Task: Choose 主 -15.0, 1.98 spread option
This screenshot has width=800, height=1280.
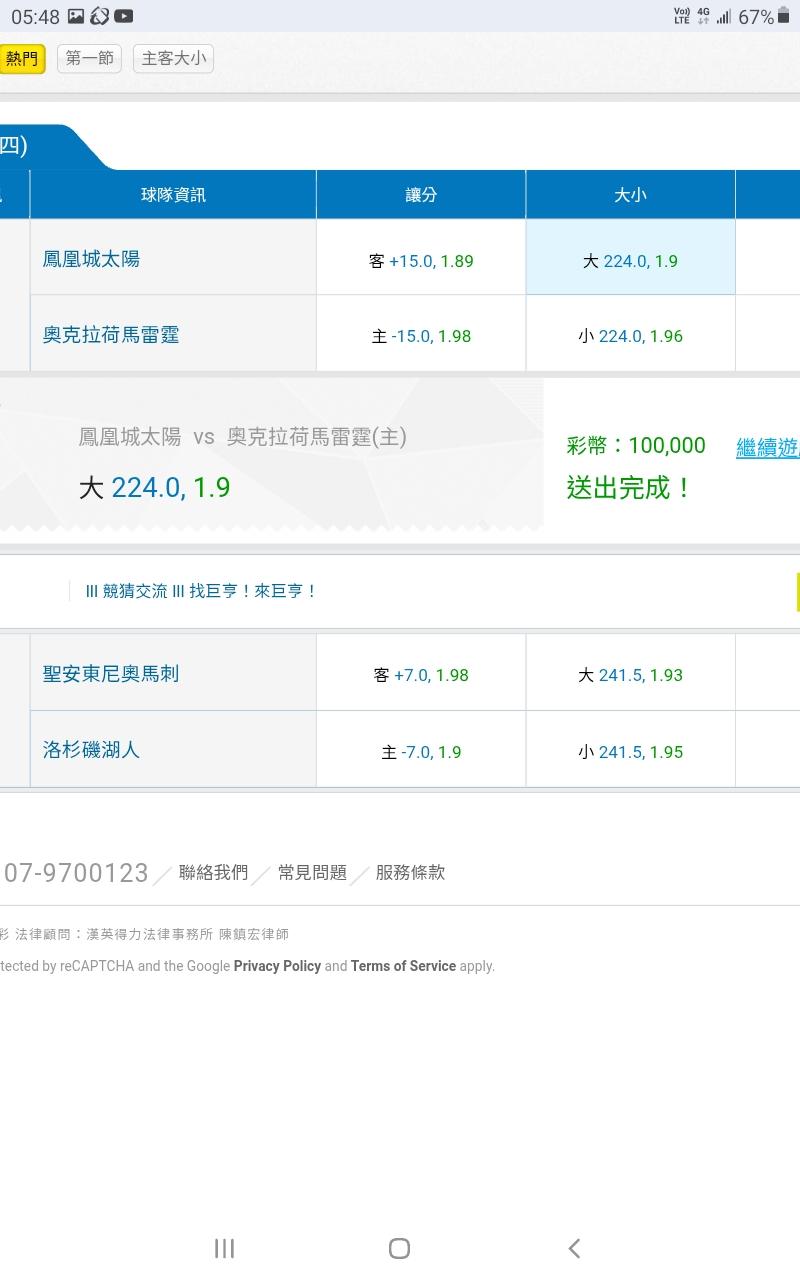Action: click(421, 336)
